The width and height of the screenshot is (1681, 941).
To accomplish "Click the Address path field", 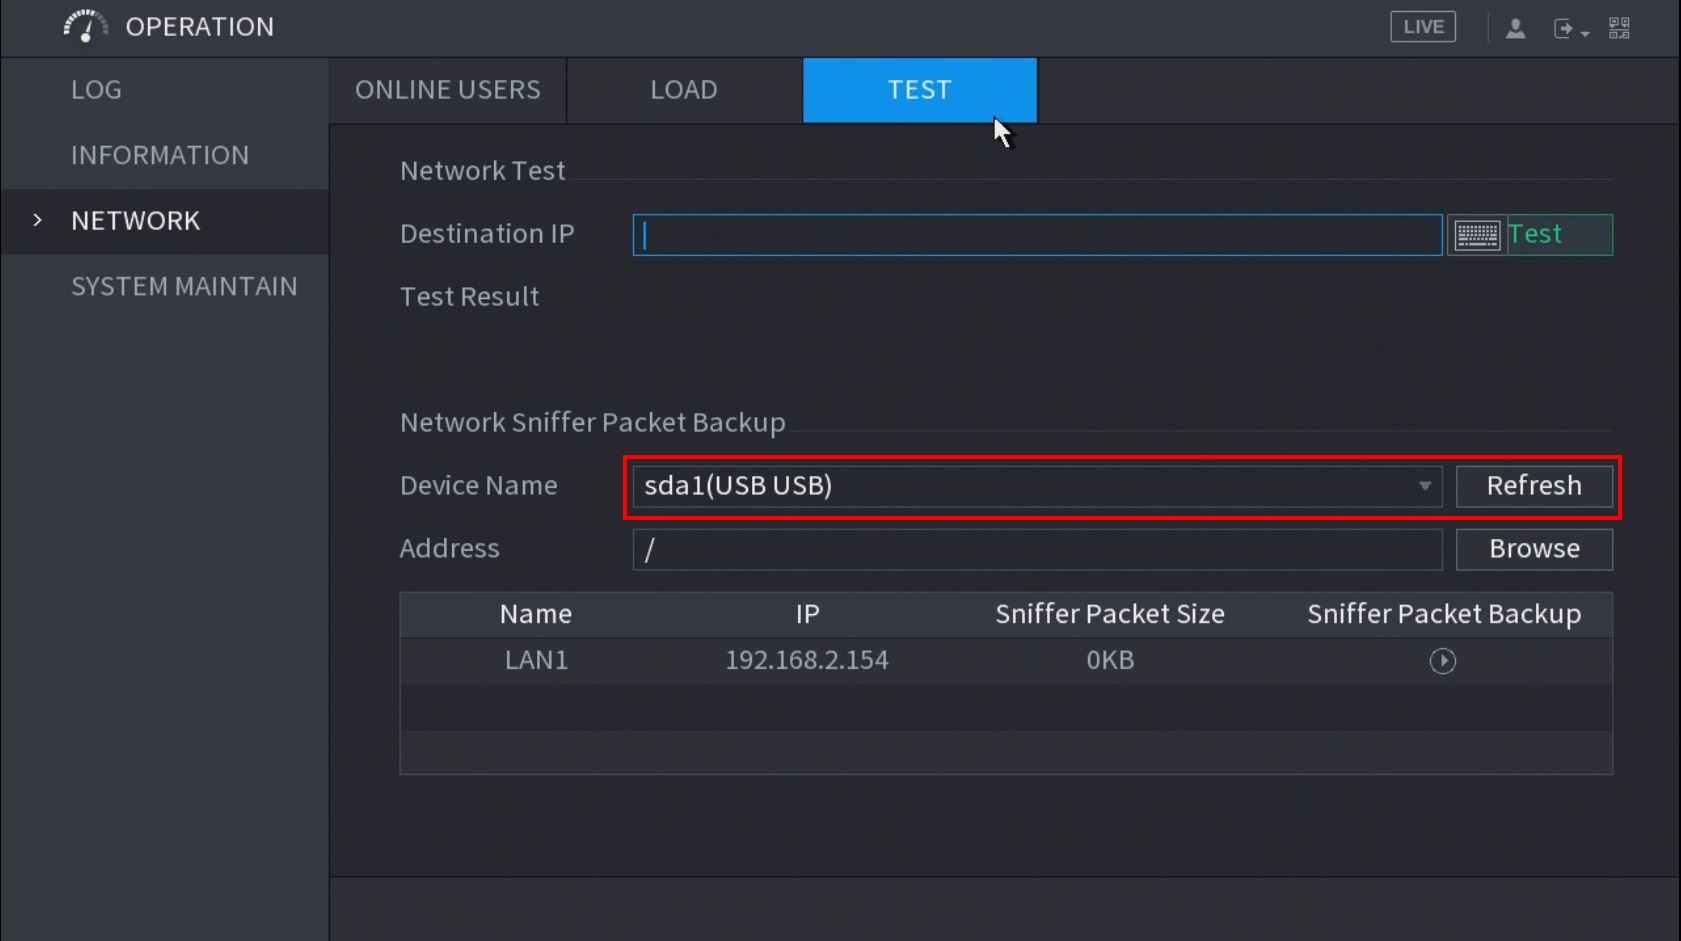I will pyautogui.click(x=1037, y=549).
